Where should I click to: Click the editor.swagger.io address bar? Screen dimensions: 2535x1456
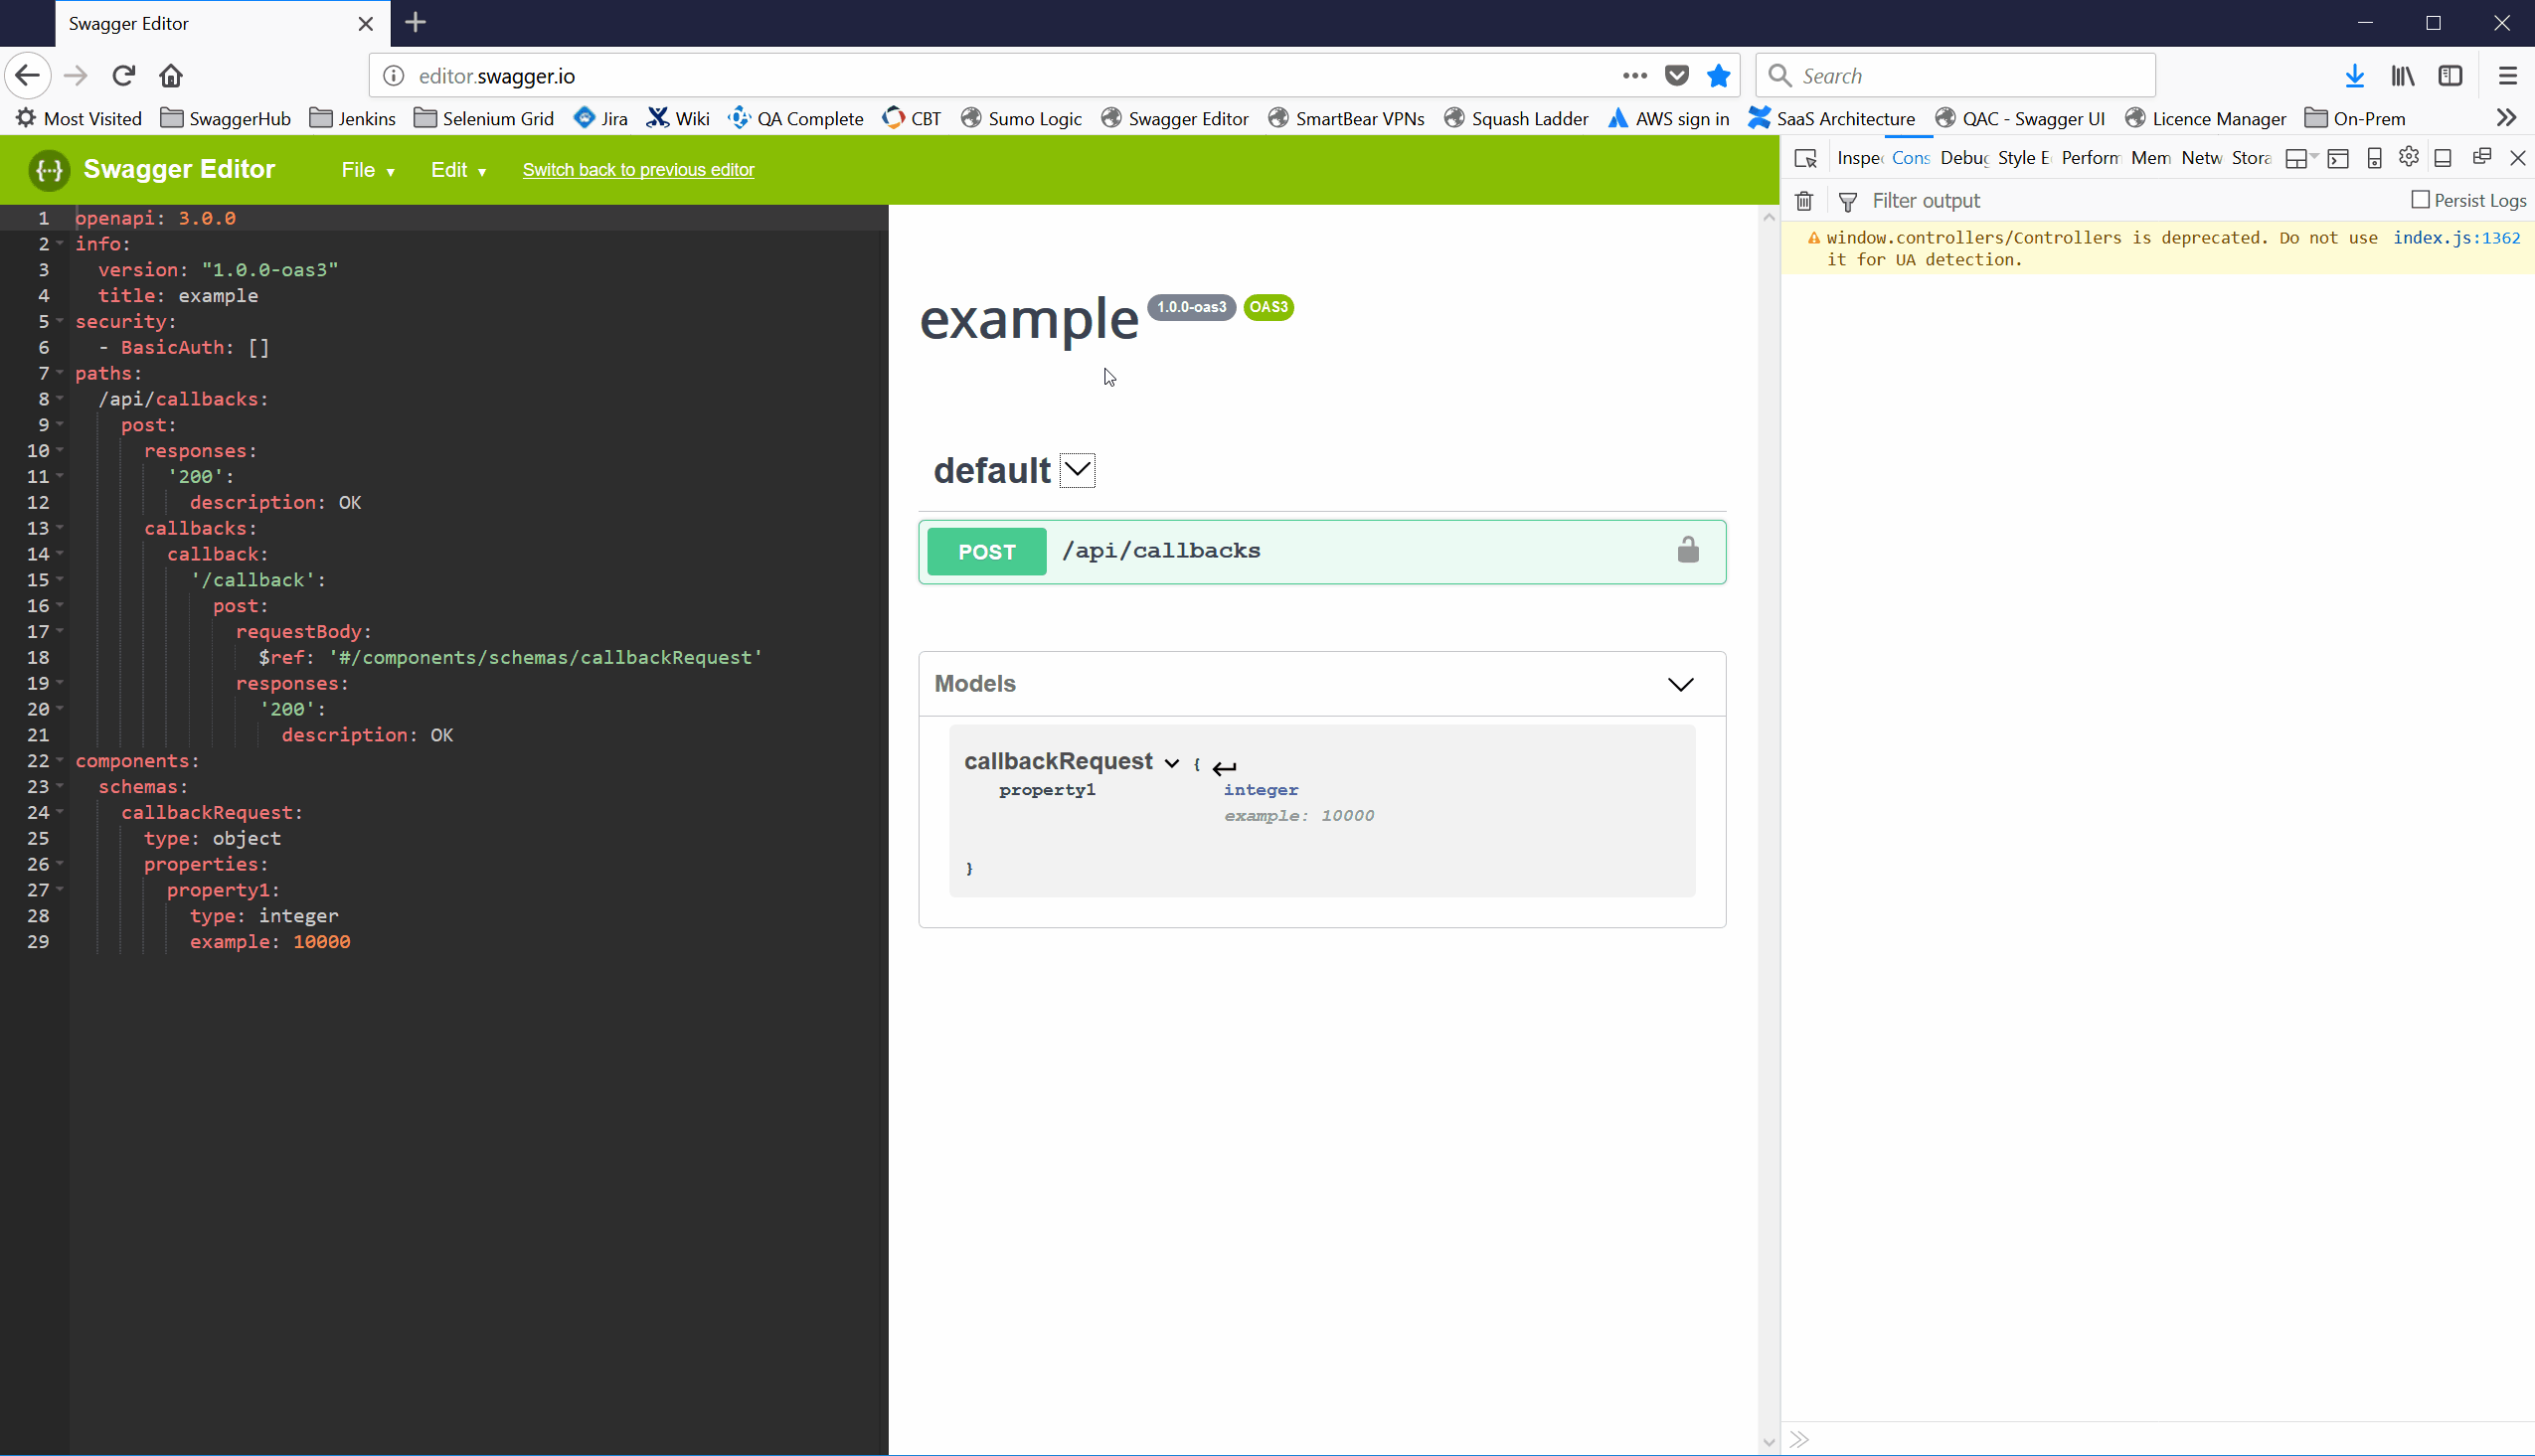(1000, 76)
